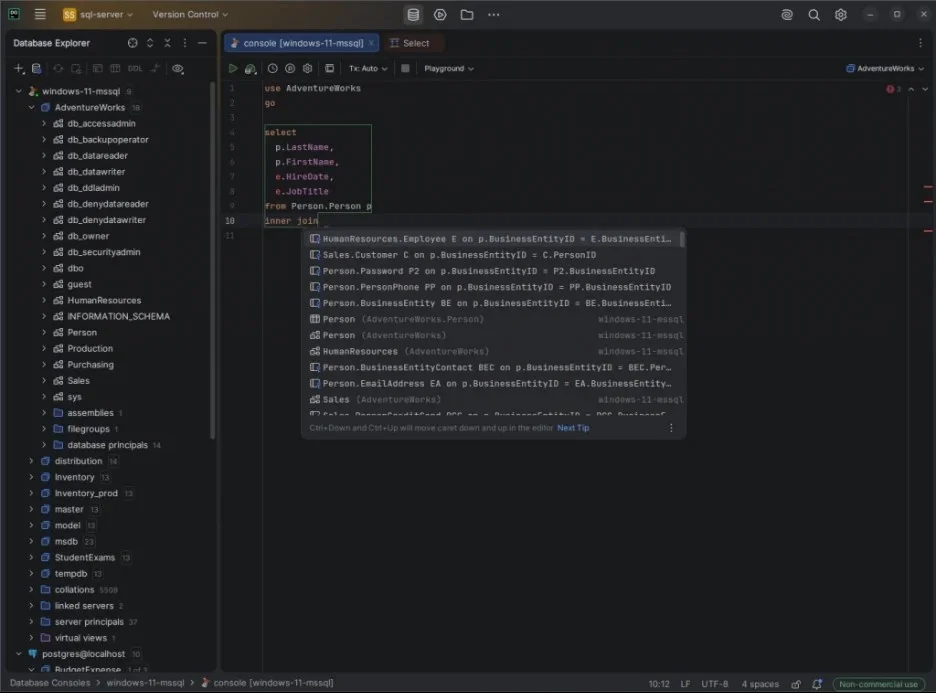The image size is (936, 693).
Task: Choose Person.Password P2 join suggestion
Action: coord(493,271)
